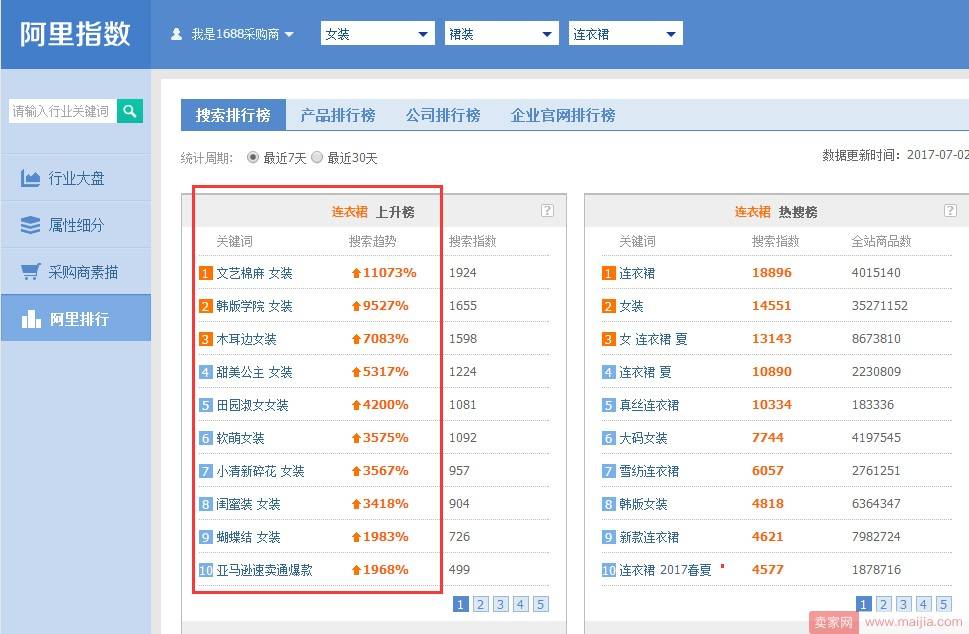Switch to 公司排行榜 tab
Image resolution: width=969 pixels, height=634 pixels.
(443, 115)
